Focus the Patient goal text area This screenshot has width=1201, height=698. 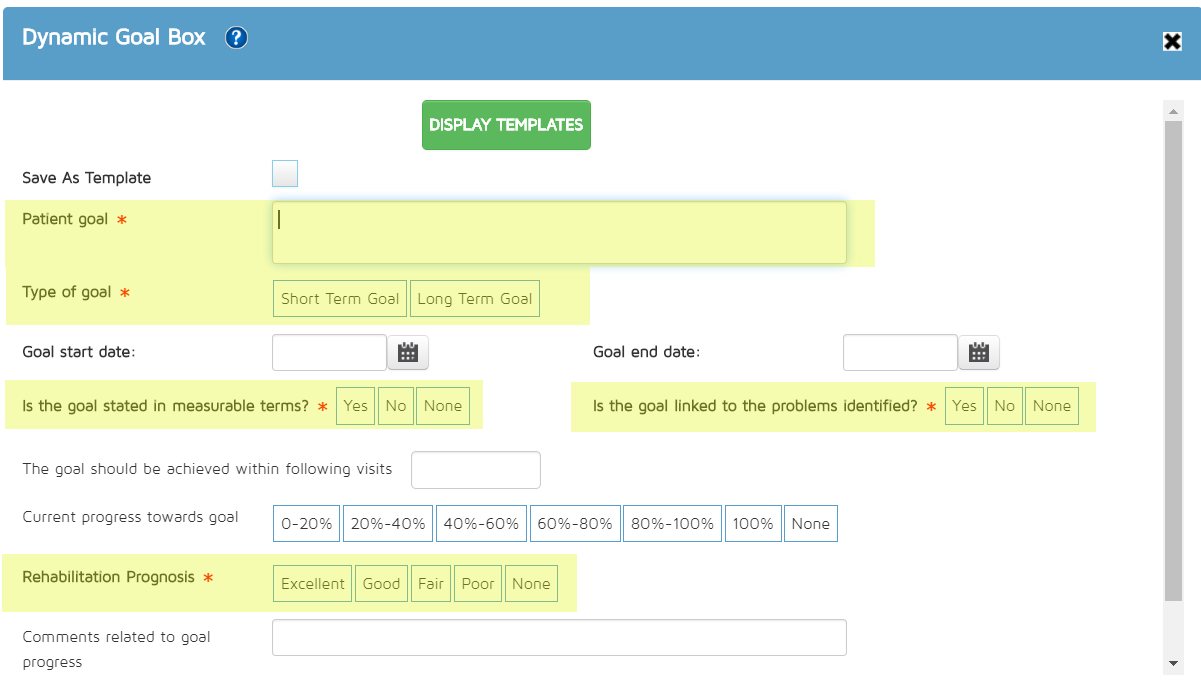[559, 233]
